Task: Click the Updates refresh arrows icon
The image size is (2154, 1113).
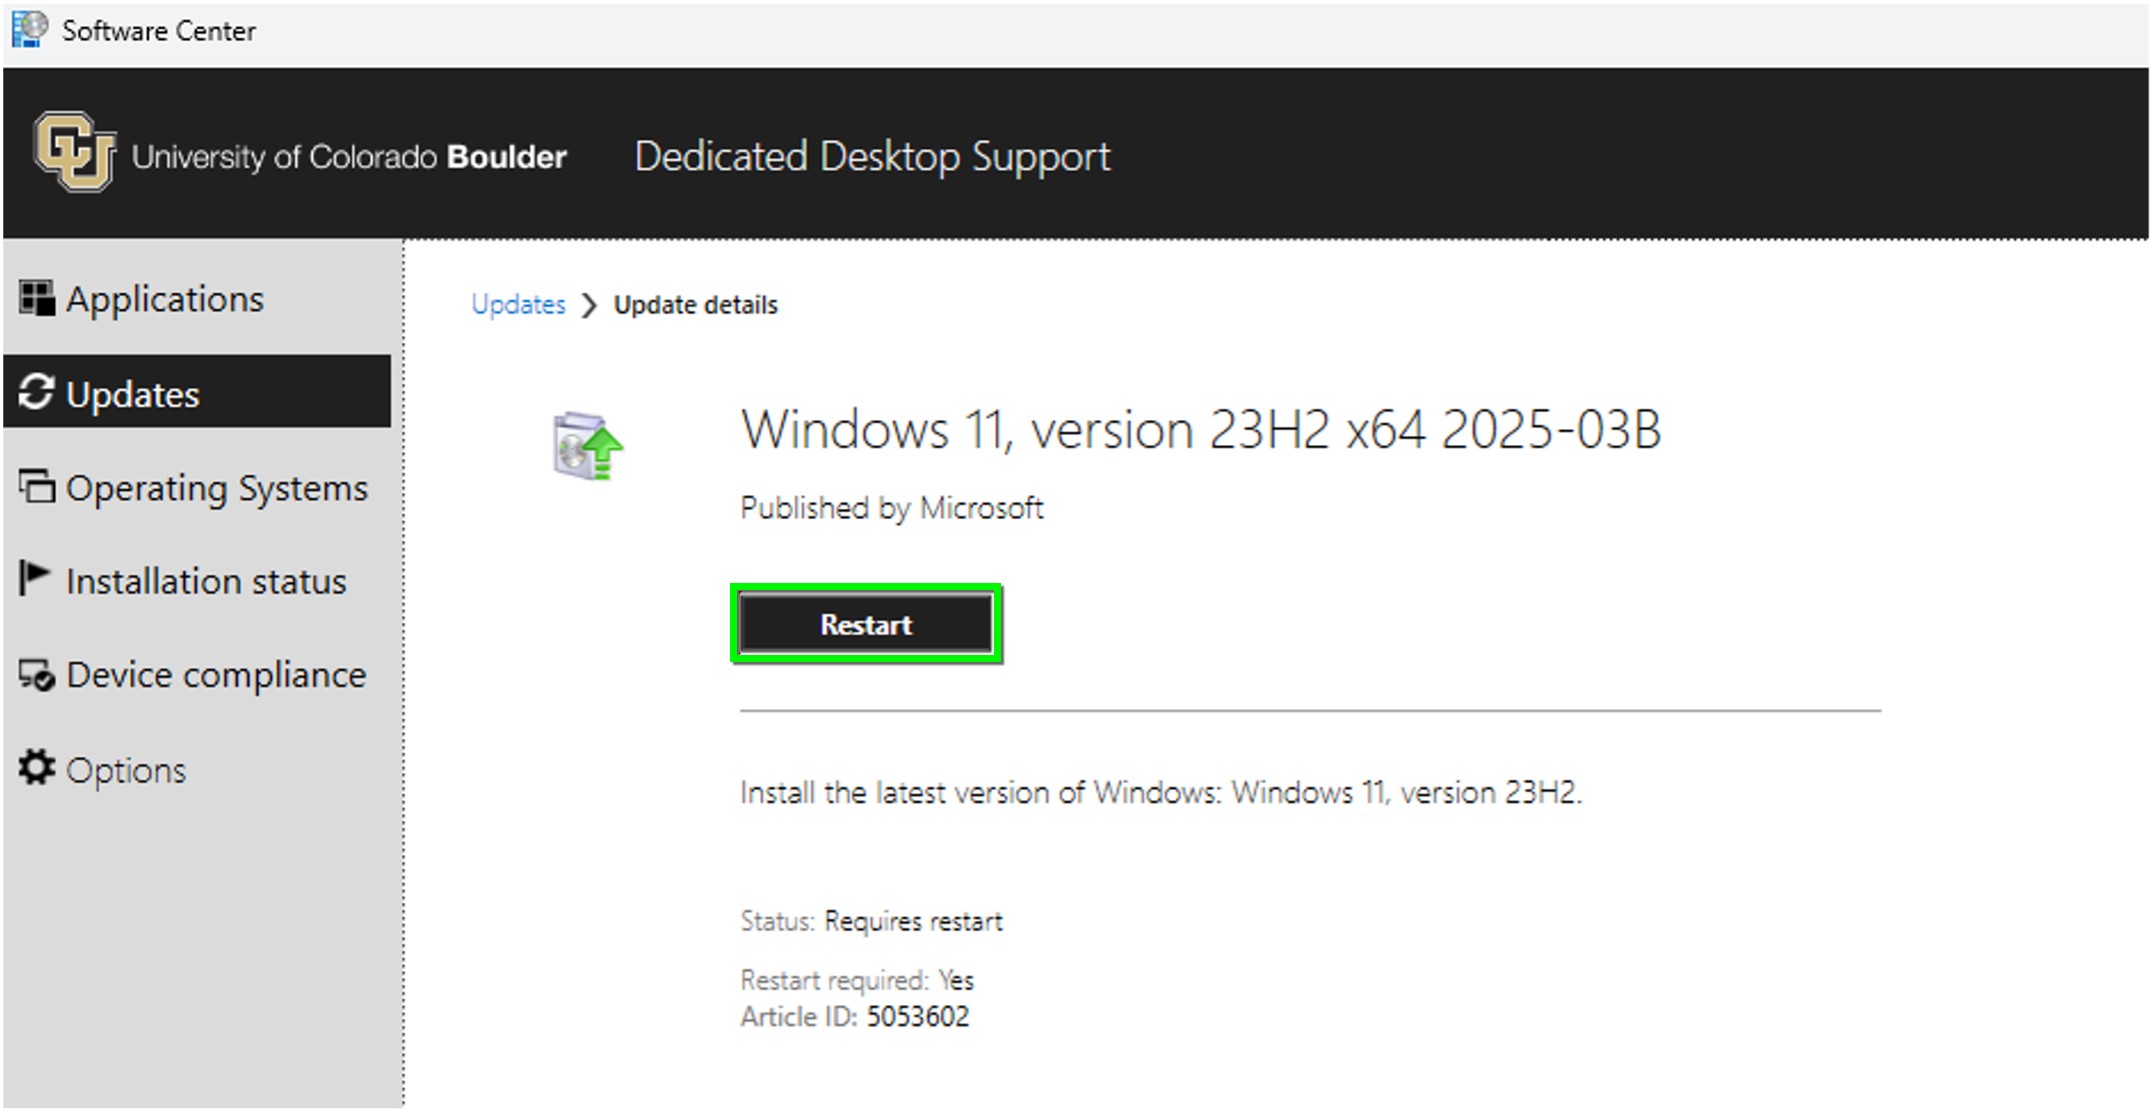Action: coord(36,392)
